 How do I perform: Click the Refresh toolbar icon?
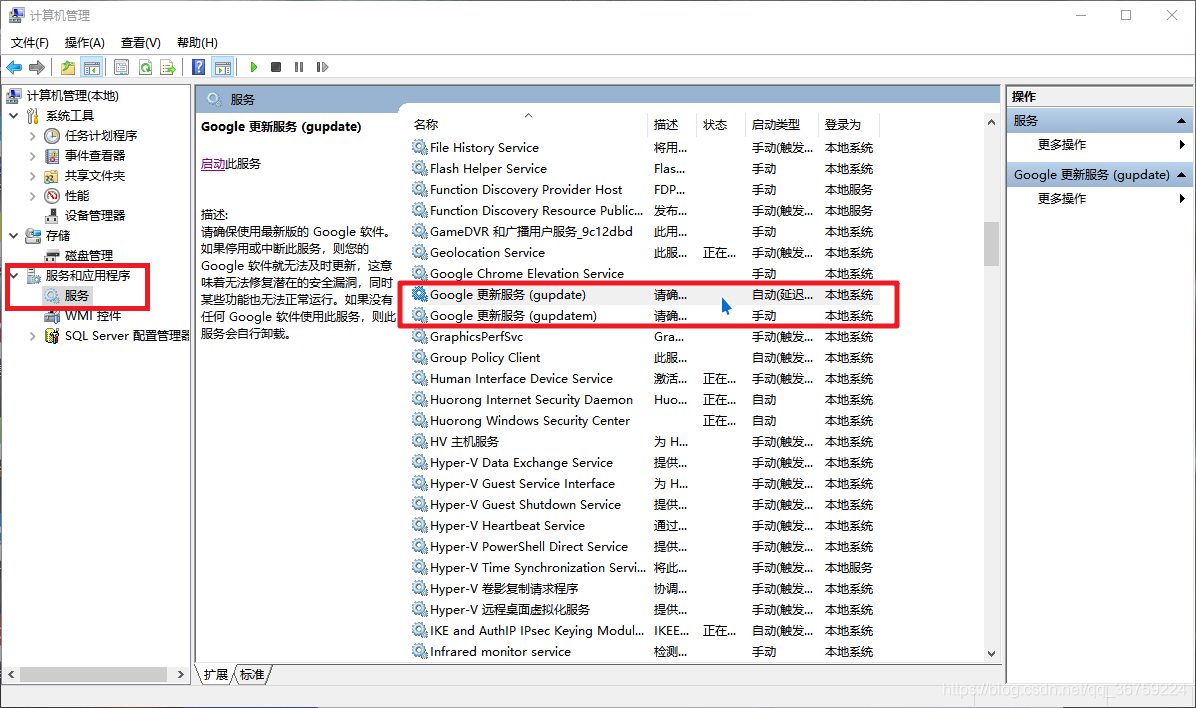pos(145,68)
